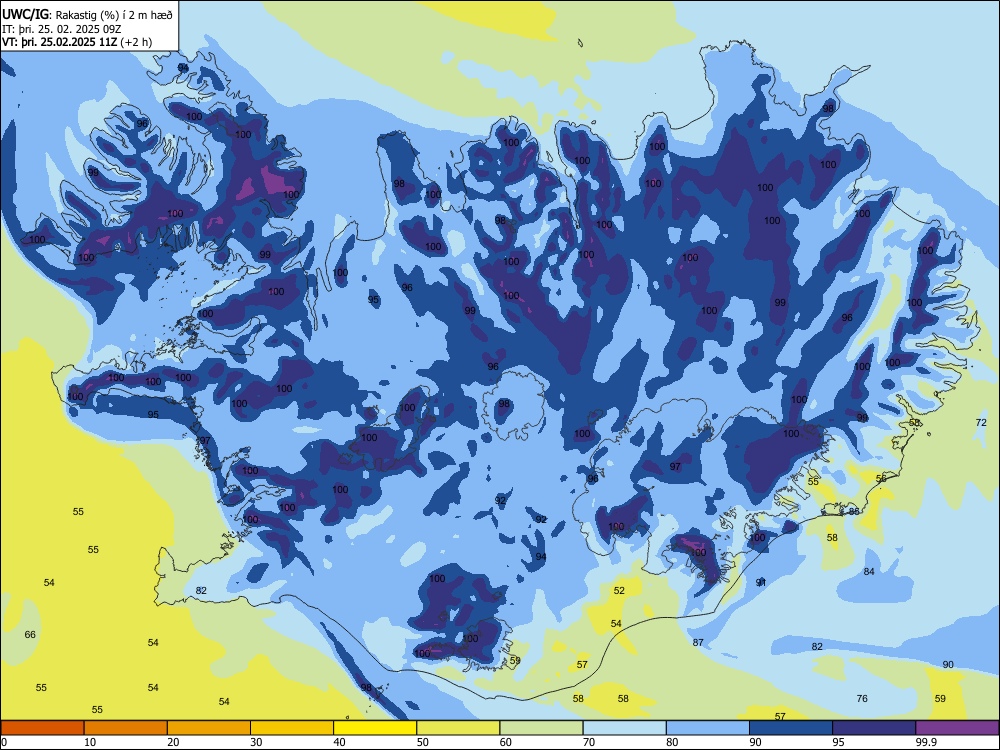Choose the purple legend color above 99.9

pyautogui.click(x=957, y=728)
